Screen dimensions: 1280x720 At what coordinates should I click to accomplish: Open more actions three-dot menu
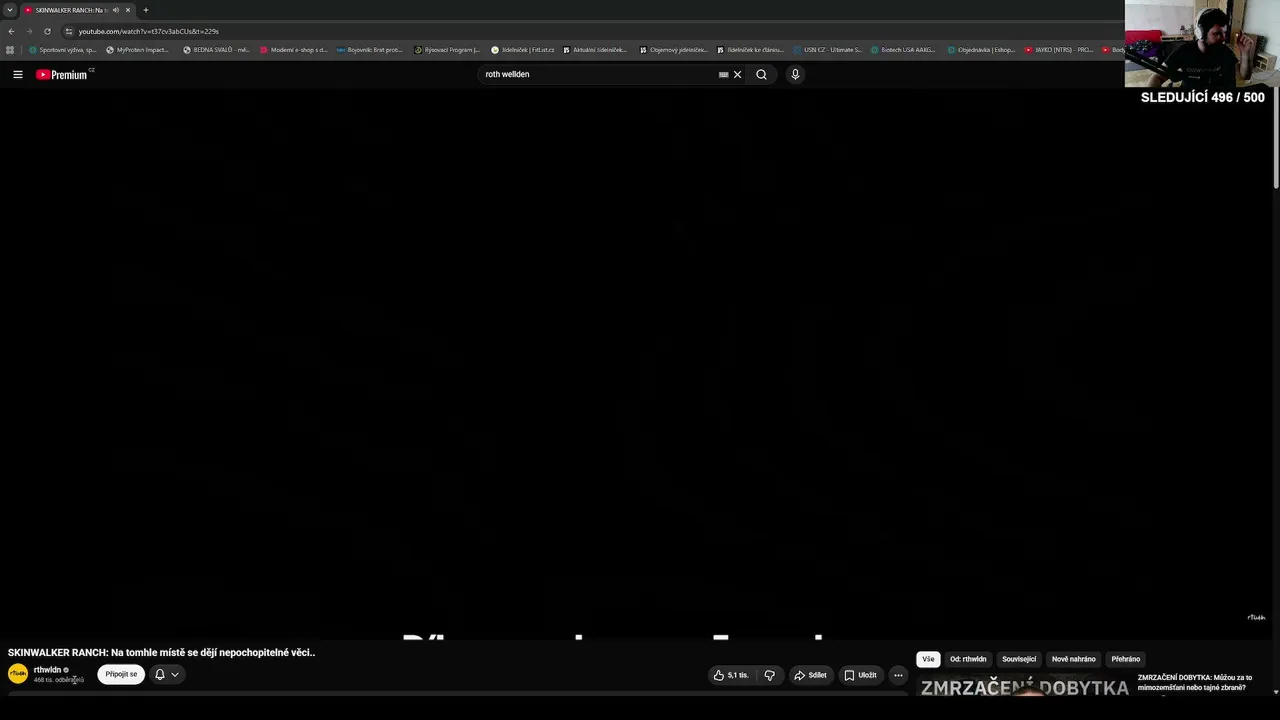(898, 675)
